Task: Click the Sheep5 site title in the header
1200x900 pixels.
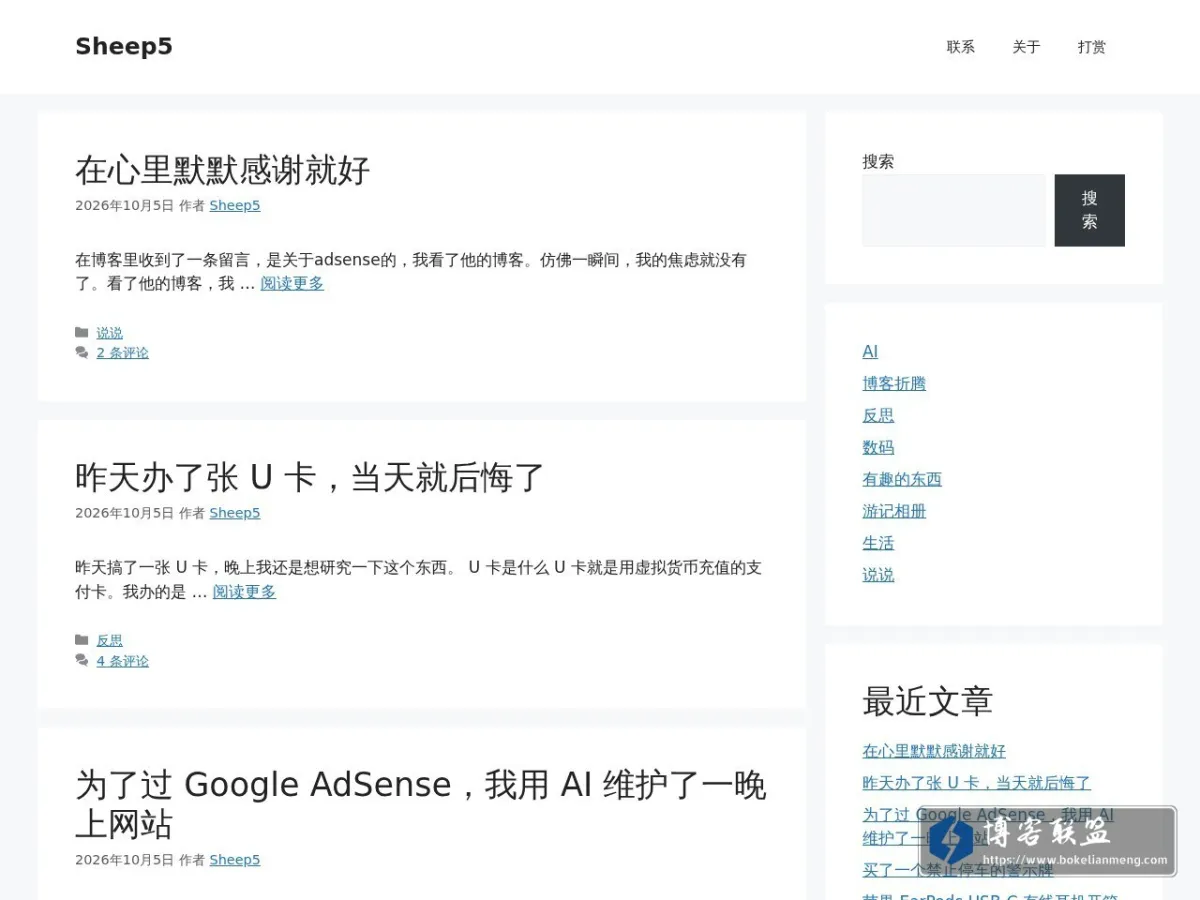Action: [x=124, y=47]
